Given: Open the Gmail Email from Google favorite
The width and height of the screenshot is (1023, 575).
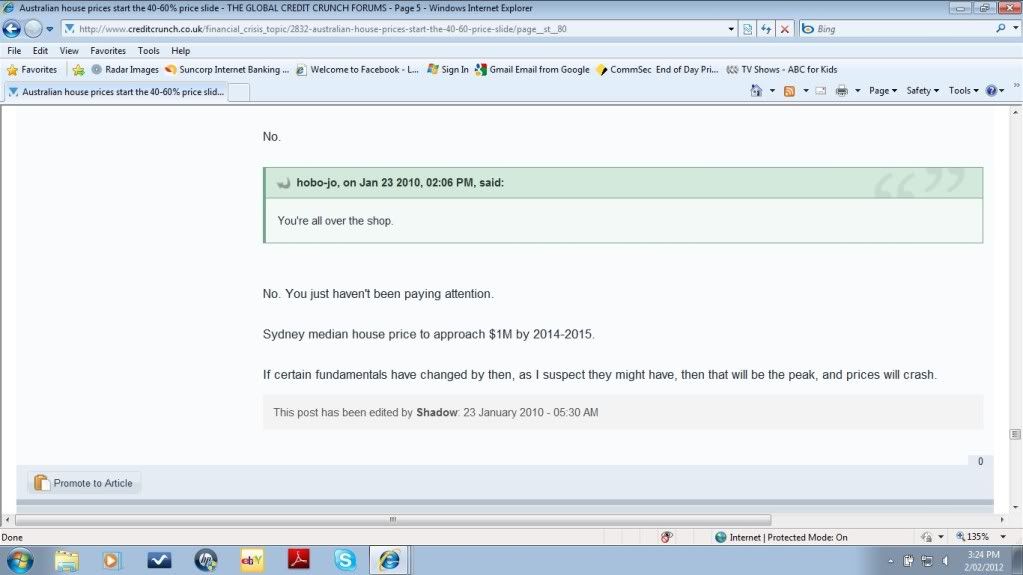Looking at the screenshot, I should point(531,70).
